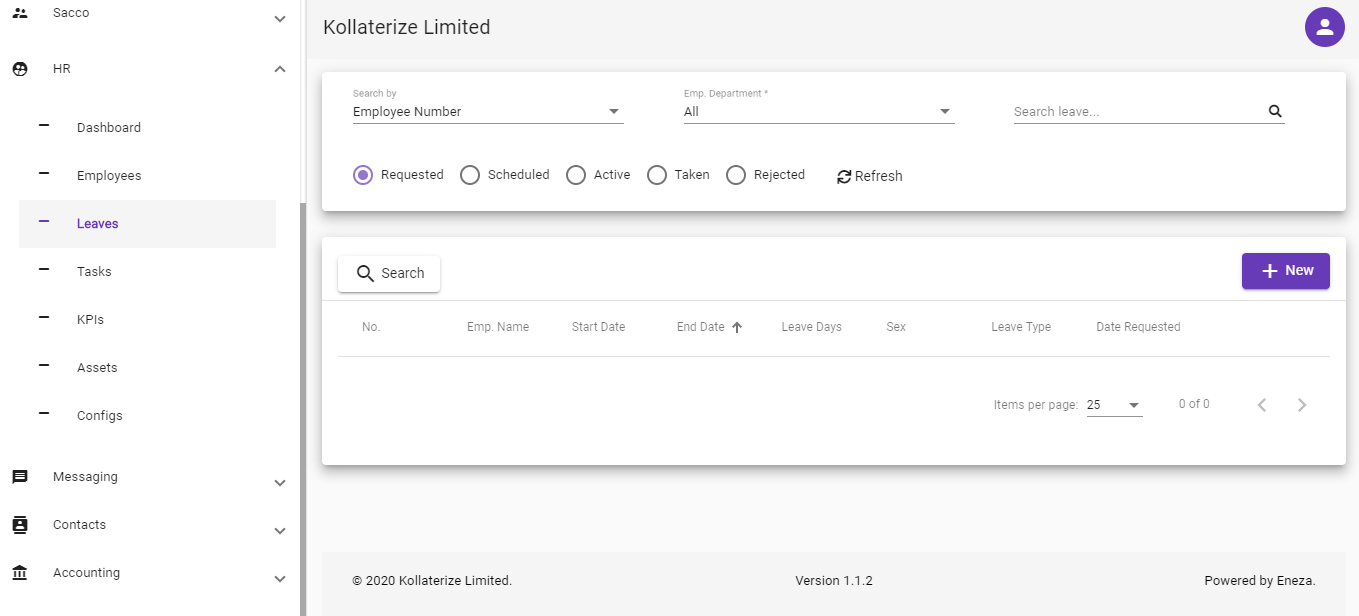Click the 0 of 0 pagination label
Image resolution: width=1359 pixels, height=616 pixels.
point(1194,404)
